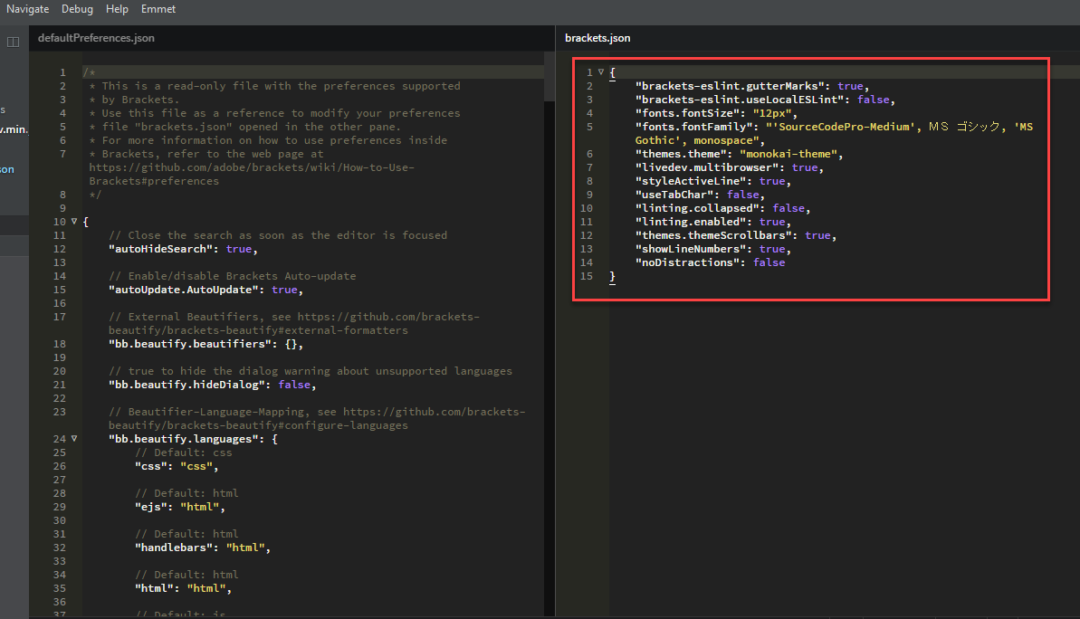Image resolution: width=1080 pixels, height=619 pixels.
Task: Open the Debug menu
Action: tap(77, 9)
